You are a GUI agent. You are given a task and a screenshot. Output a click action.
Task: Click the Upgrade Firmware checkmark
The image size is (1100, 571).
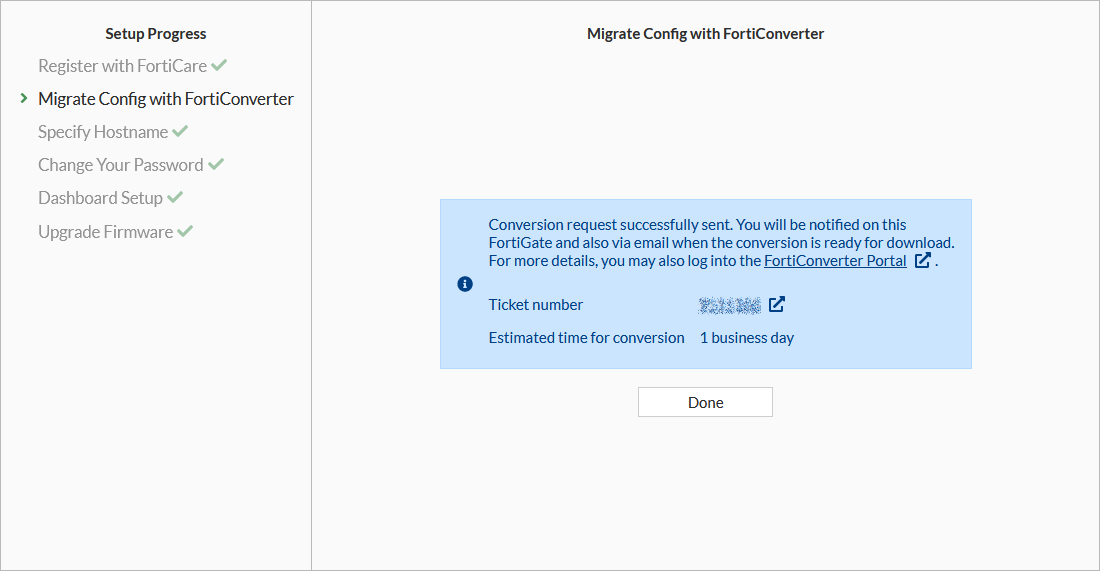pos(185,232)
